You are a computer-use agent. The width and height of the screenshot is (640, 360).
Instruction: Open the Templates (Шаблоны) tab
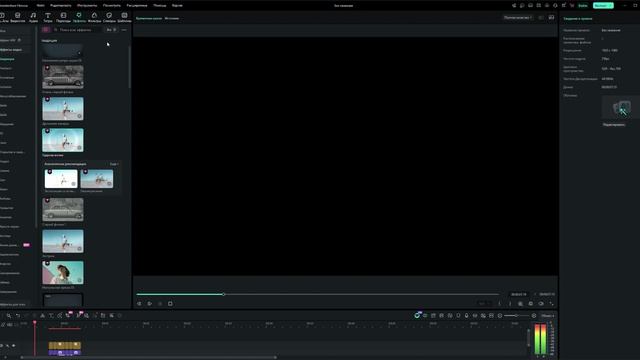[124, 17]
